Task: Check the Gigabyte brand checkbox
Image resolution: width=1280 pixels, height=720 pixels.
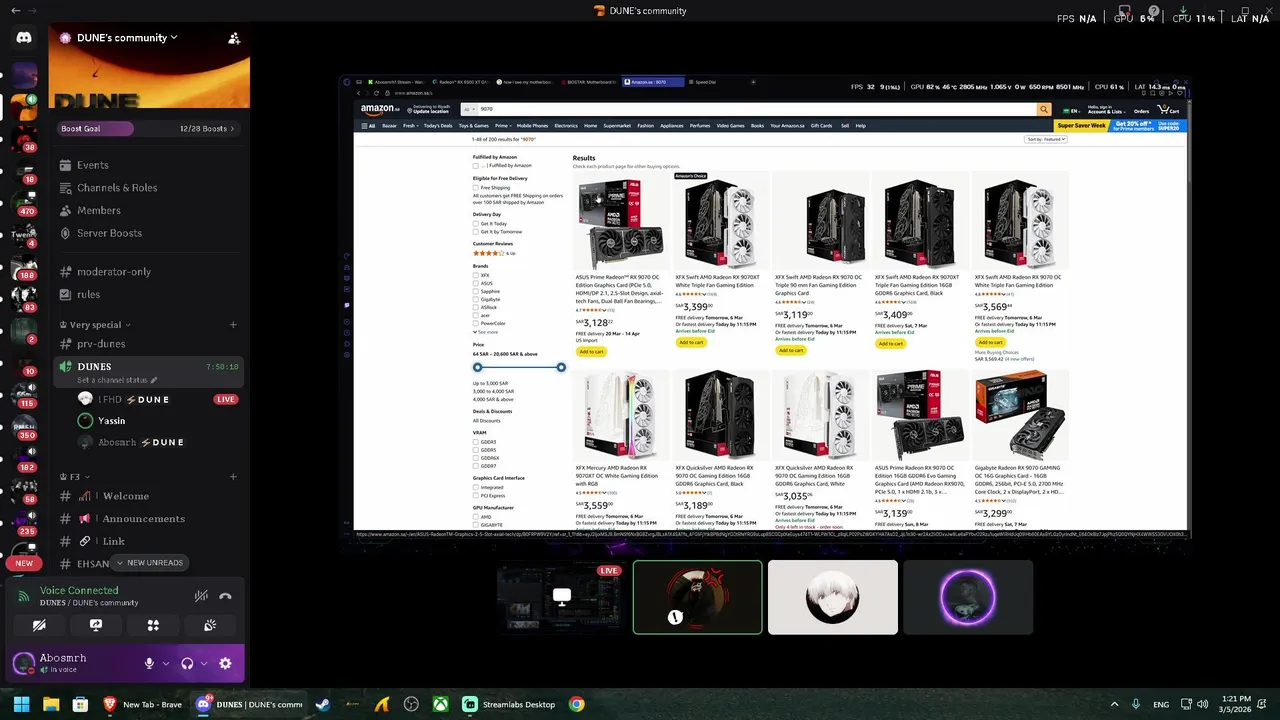Action: tap(476, 299)
